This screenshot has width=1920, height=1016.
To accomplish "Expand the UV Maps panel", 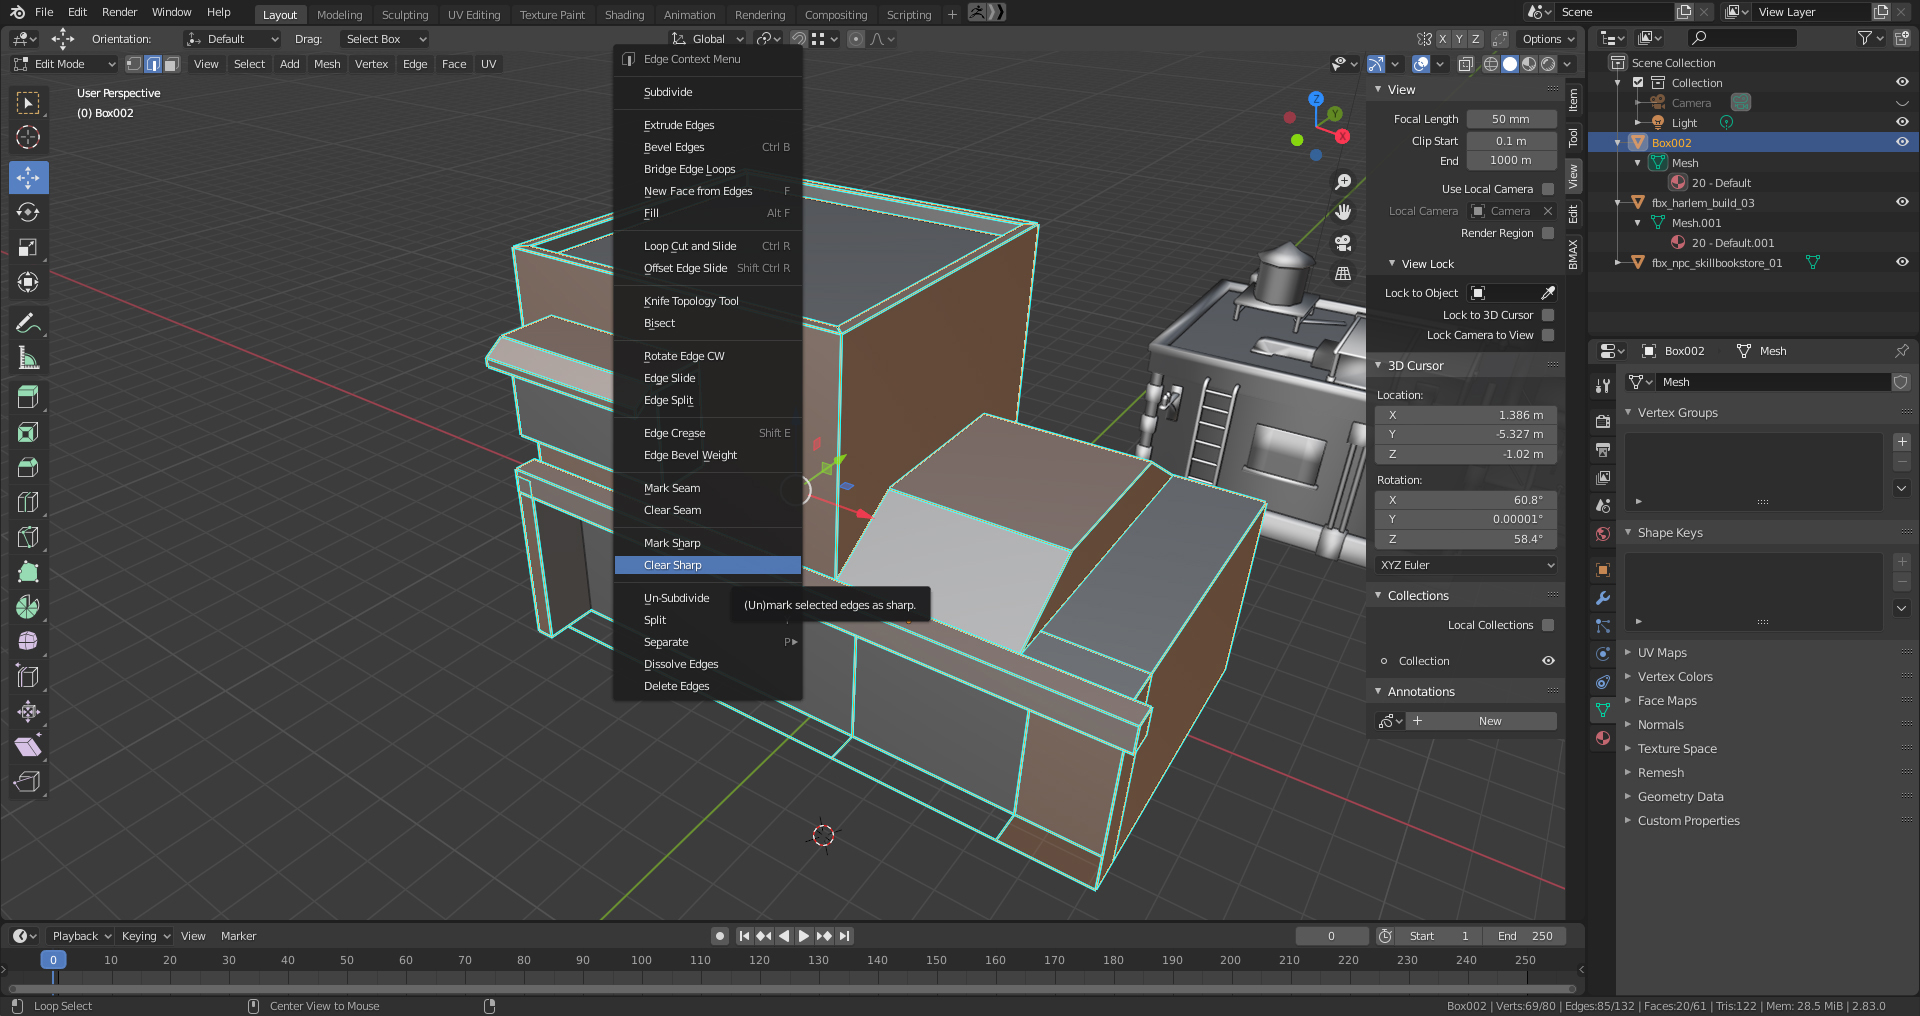I will click(1661, 653).
